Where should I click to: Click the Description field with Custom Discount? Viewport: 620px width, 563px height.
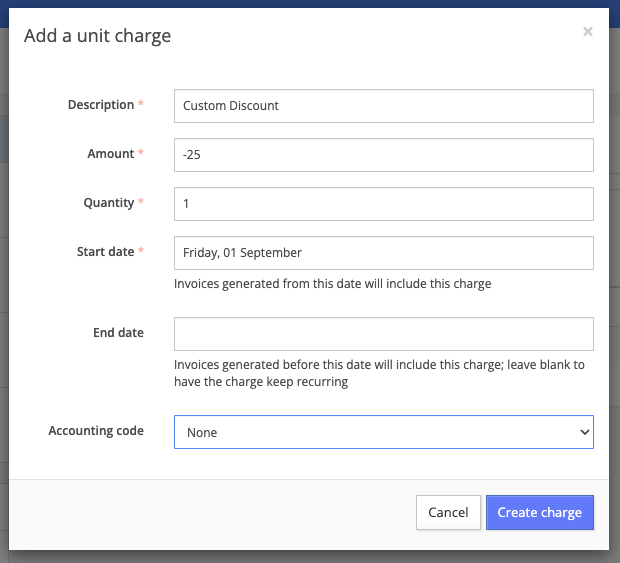click(x=384, y=106)
